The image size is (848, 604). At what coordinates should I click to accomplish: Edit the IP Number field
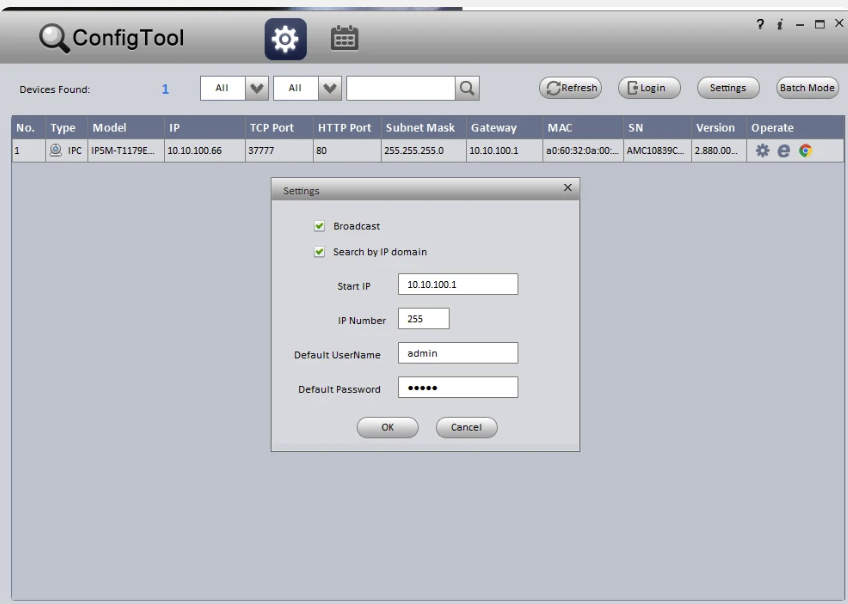(x=423, y=318)
